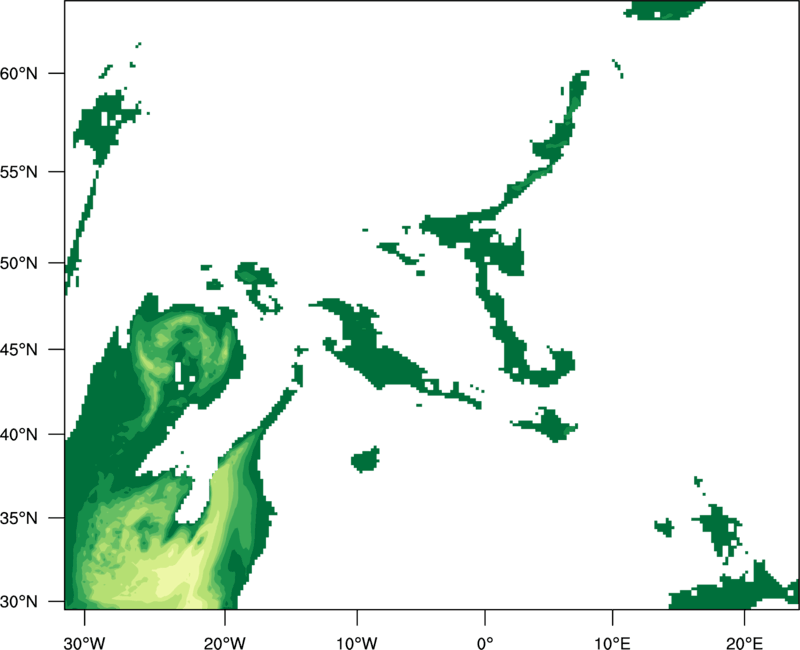800x650 pixels.
Task: Click the 20°W longitude label
Action: (x=224, y=643)
